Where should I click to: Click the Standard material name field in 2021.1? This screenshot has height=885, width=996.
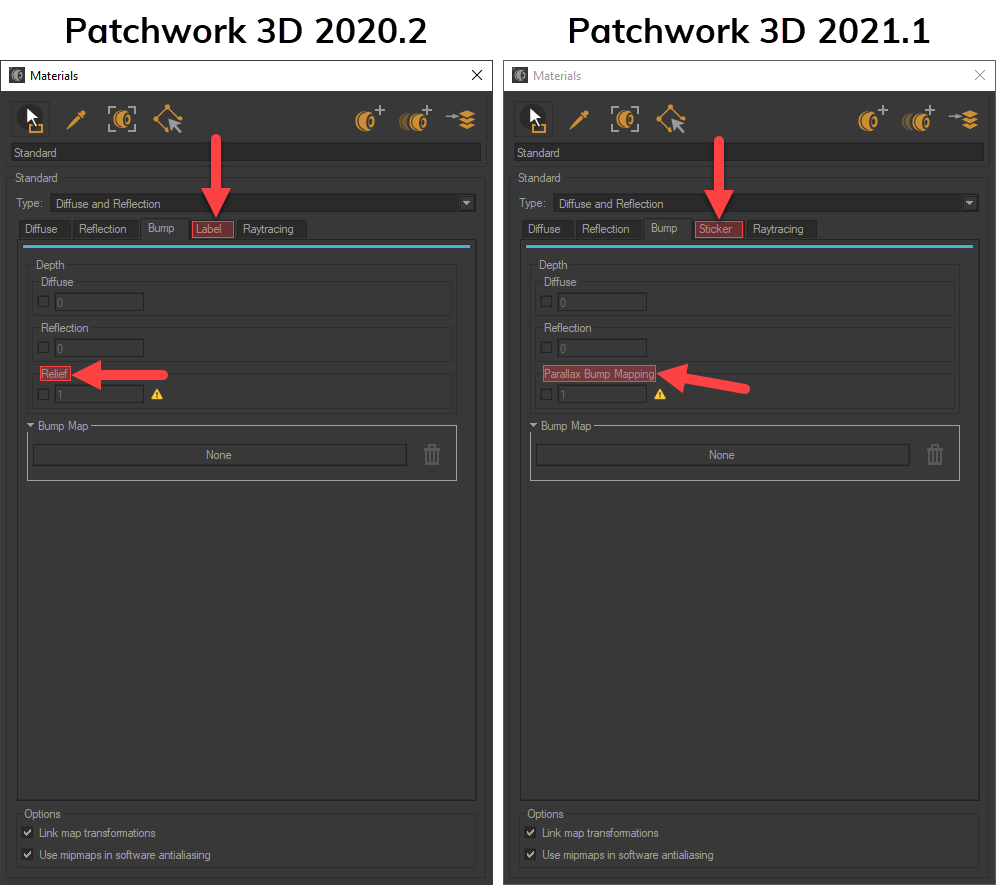click(750, 152)
